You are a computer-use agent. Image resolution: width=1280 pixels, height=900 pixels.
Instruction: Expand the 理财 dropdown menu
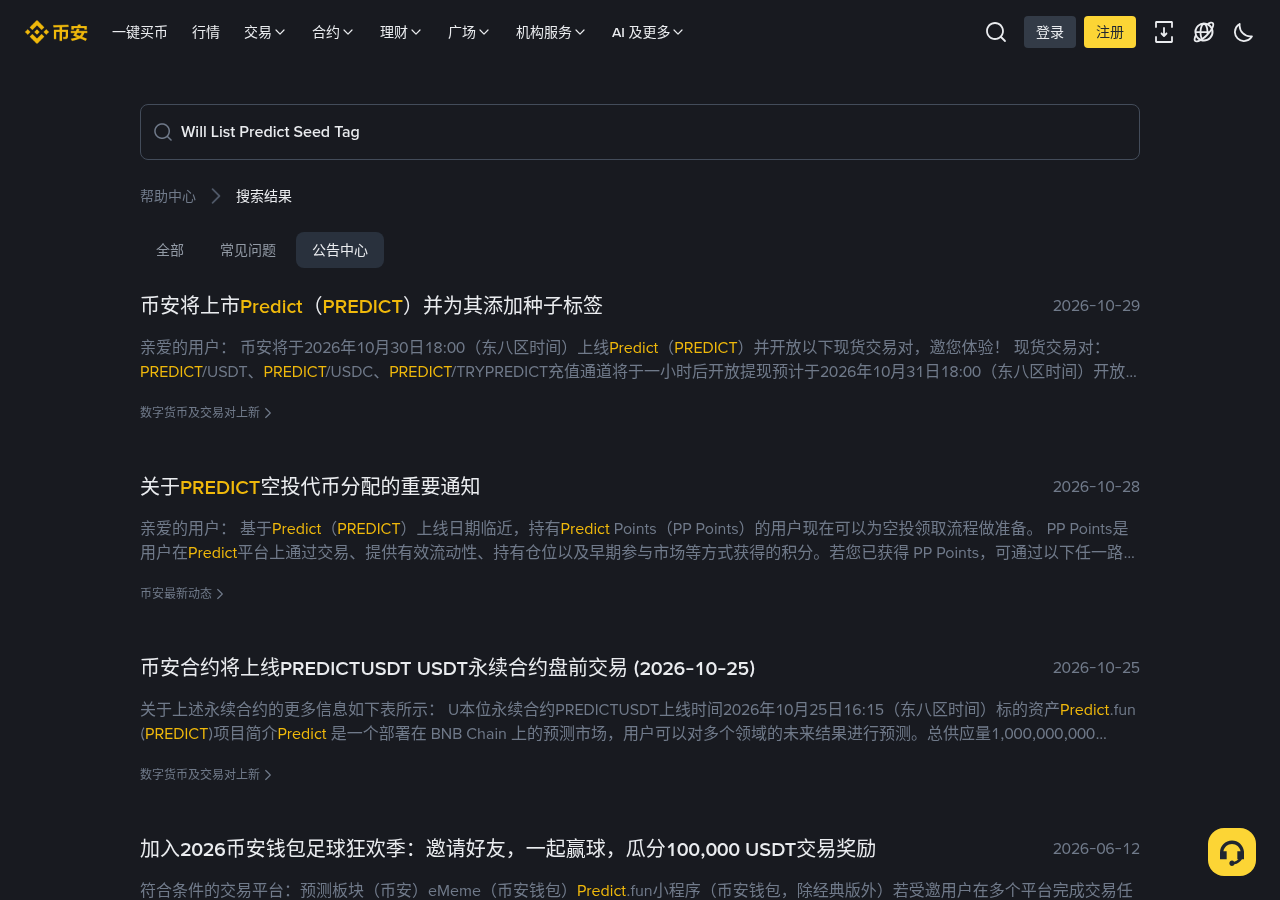(x=401, y=32)
